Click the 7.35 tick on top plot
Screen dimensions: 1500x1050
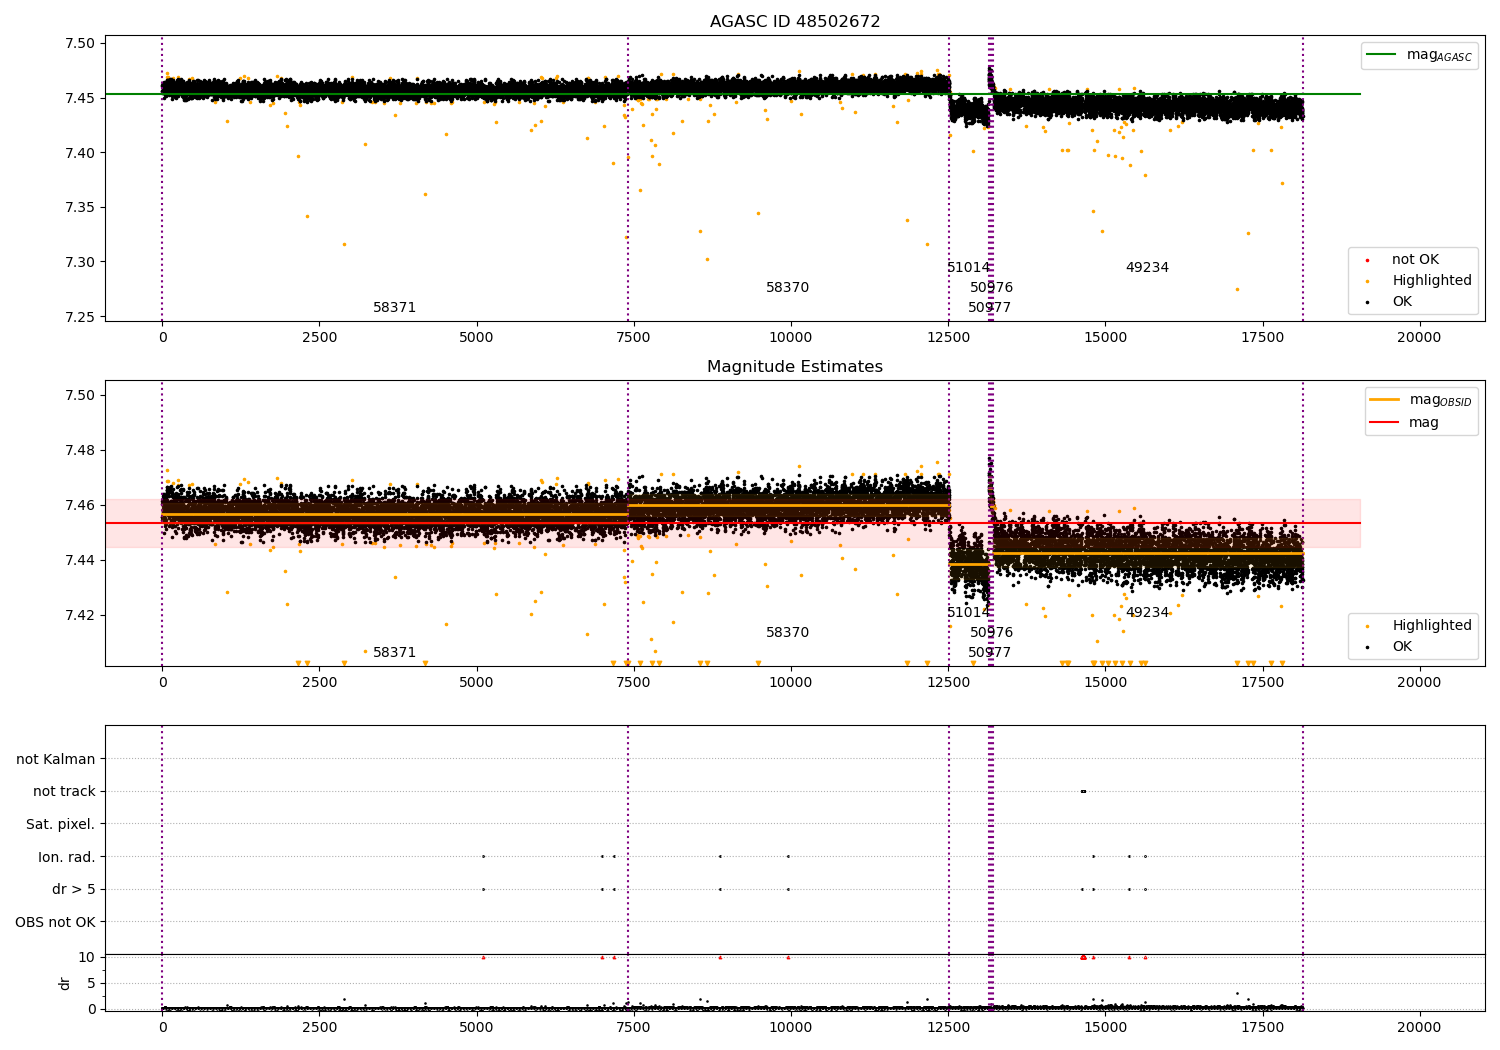tap(79, 208)
